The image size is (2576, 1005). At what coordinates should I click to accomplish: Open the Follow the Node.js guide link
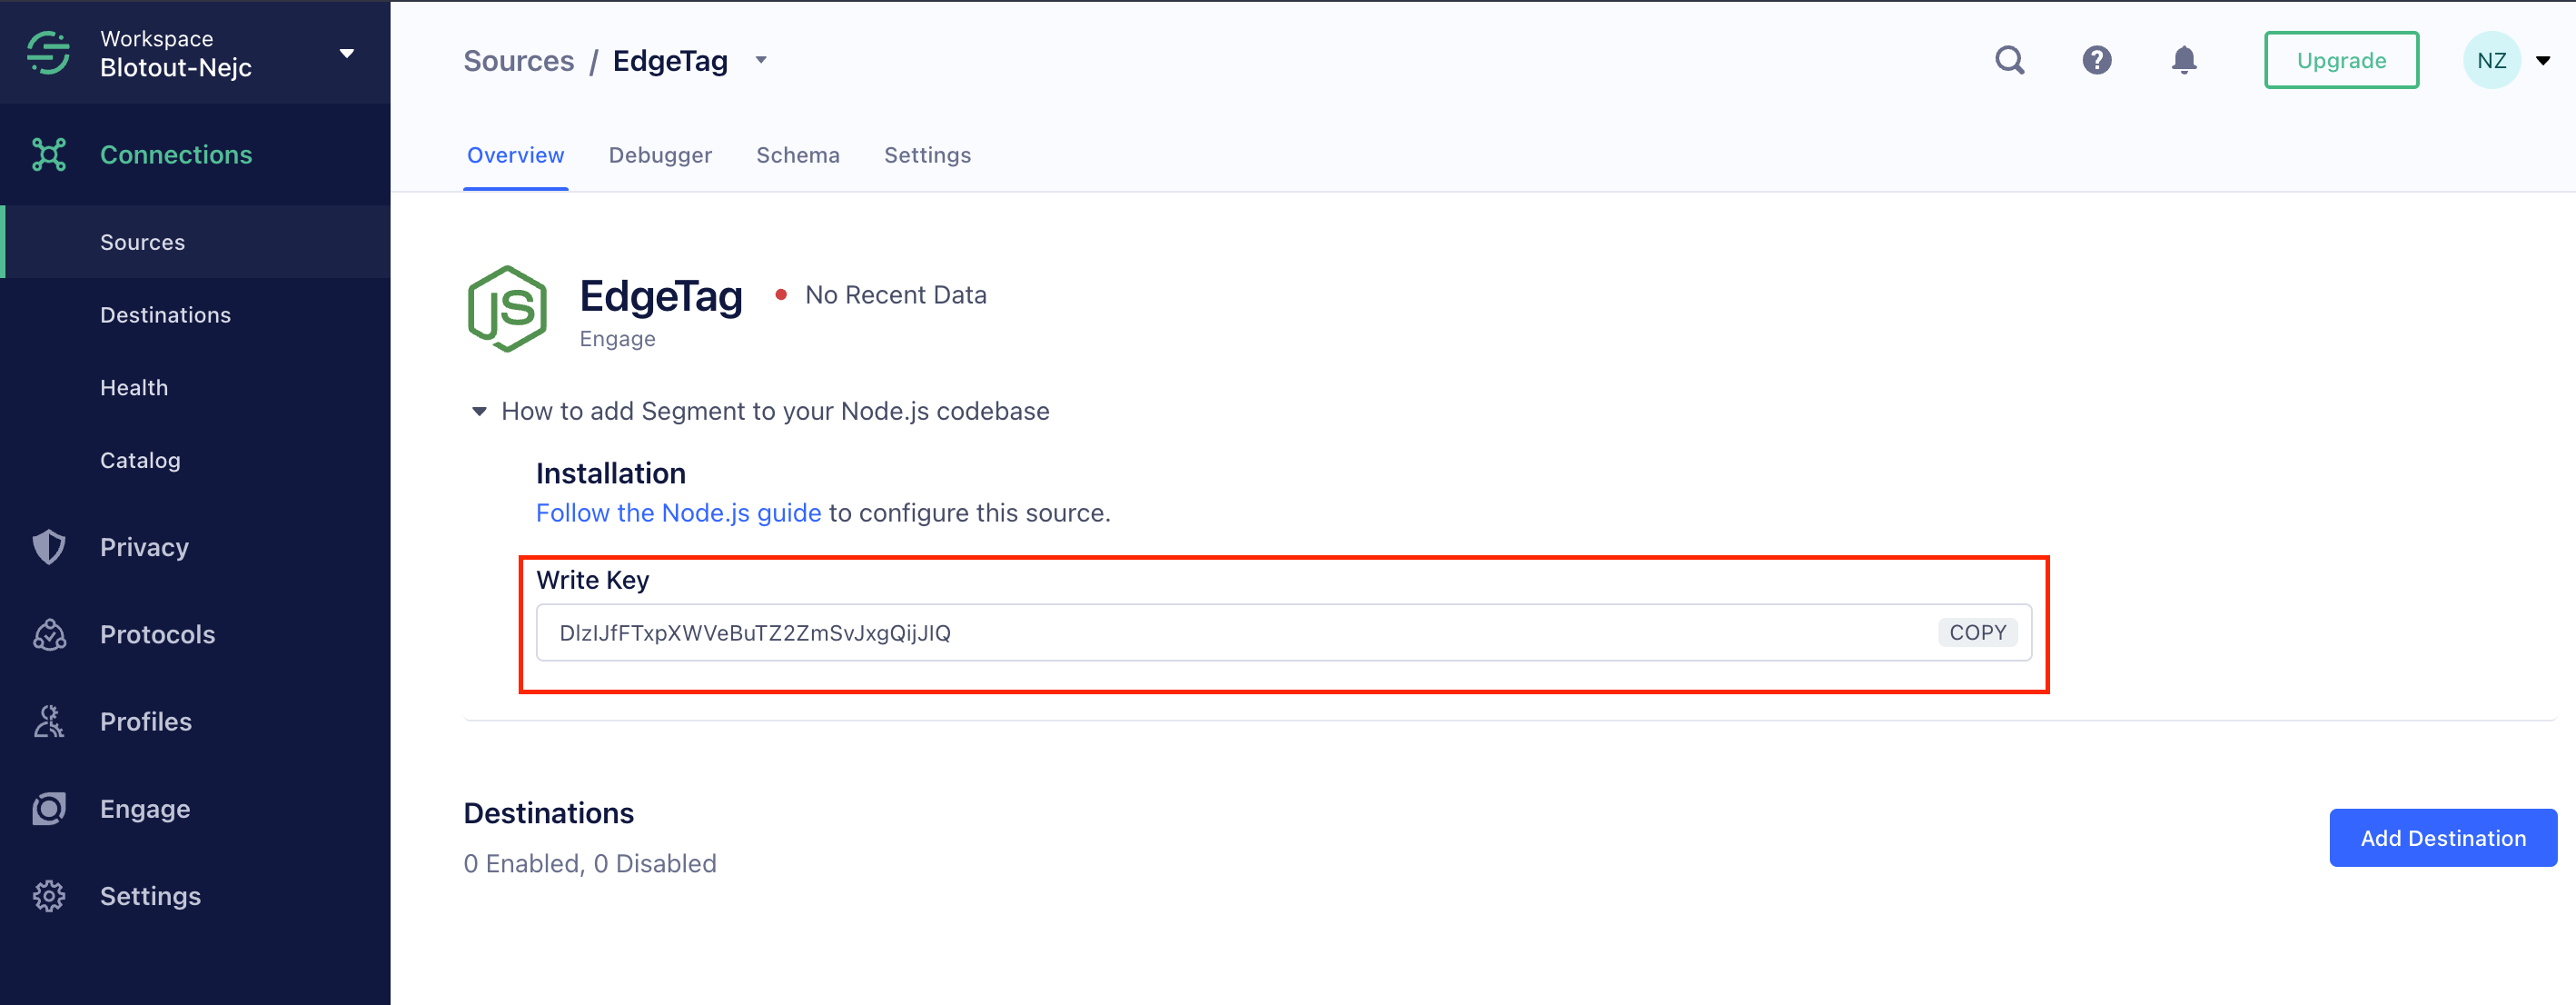point(678,513)
